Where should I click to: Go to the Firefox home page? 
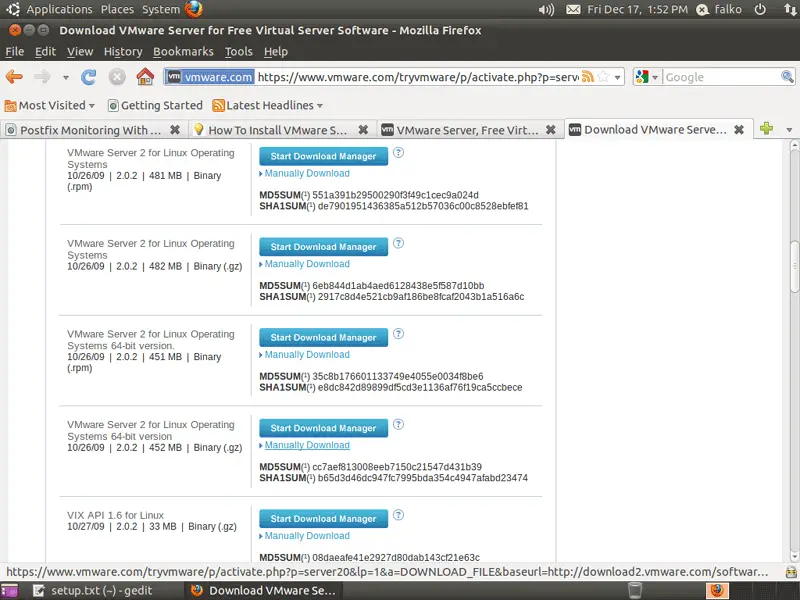(145, 77)
